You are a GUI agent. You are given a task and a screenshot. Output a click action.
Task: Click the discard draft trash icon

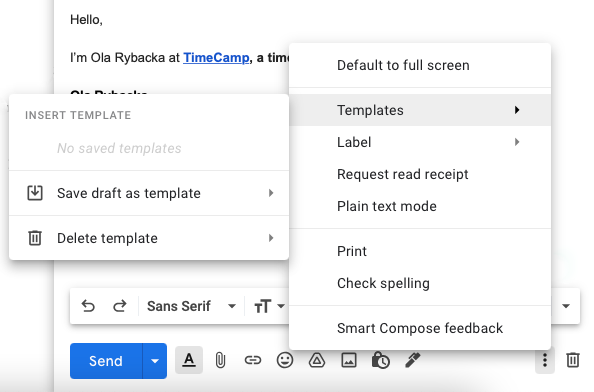573,360
